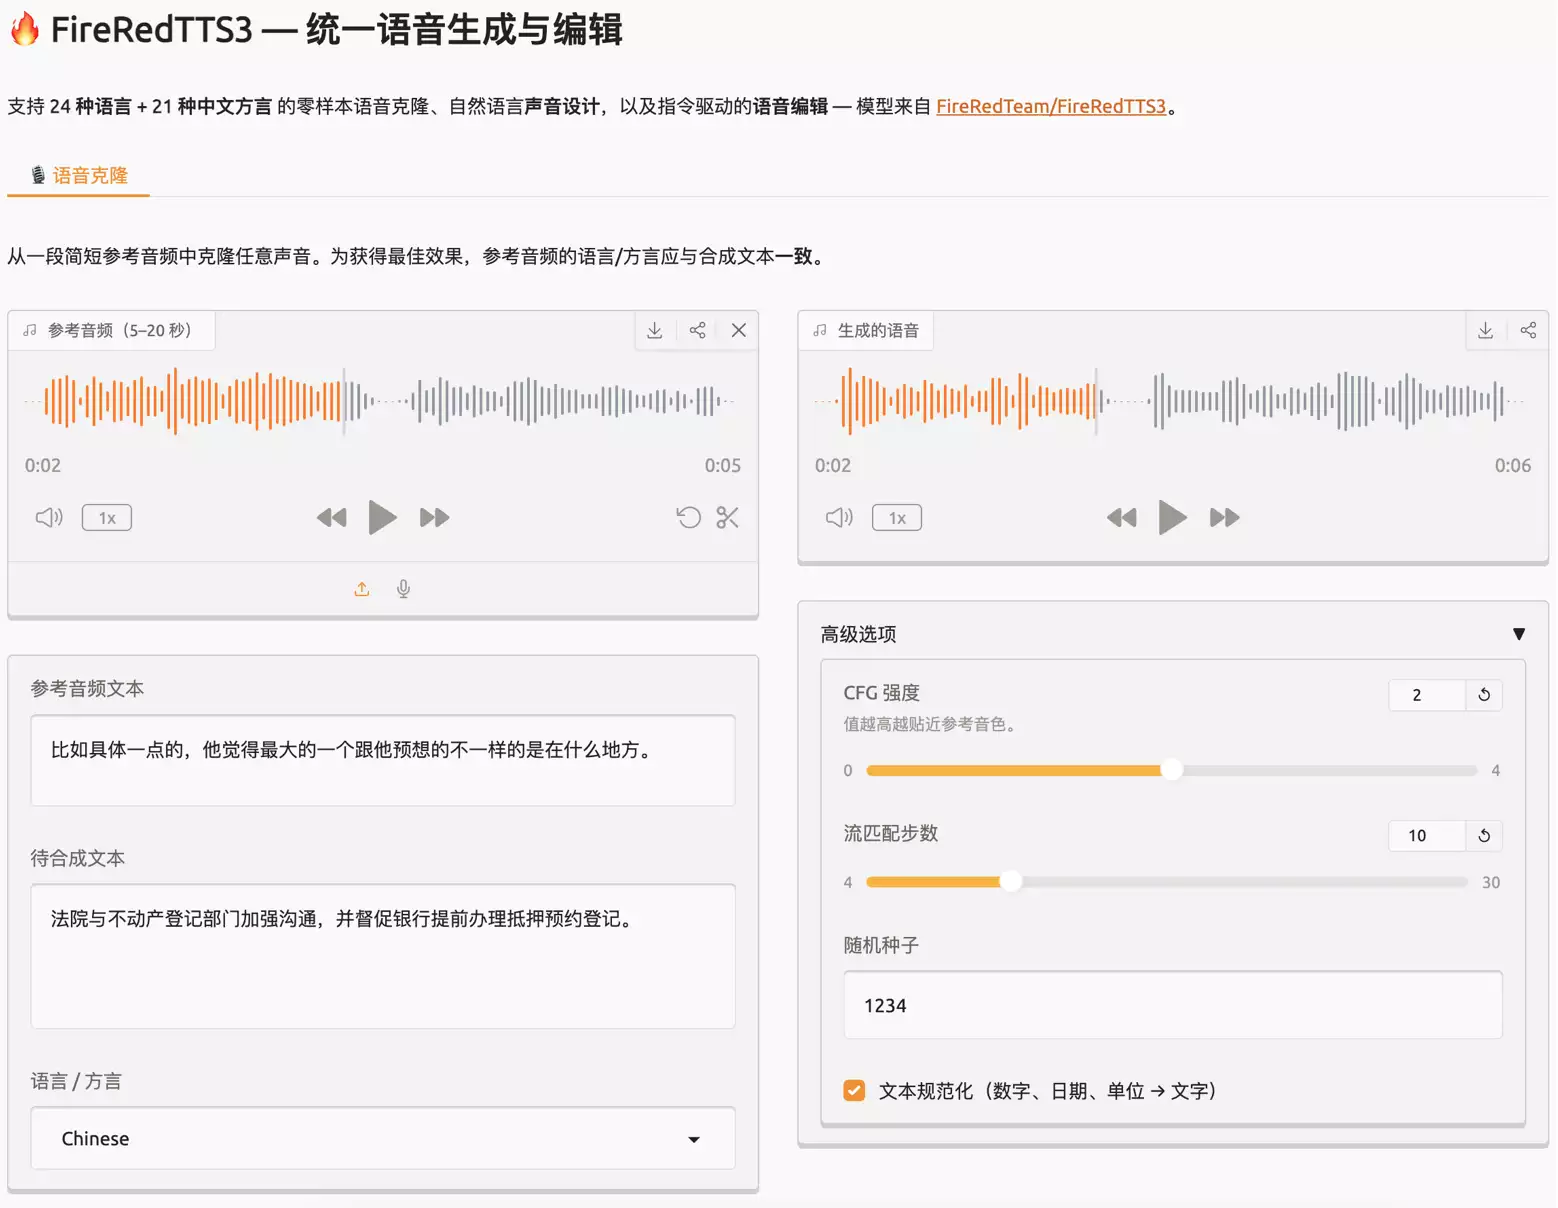Viewport: 1558px width, 1208px height.
Task: Mute the generated speech volume icon
Action: (x=839, y=517)
